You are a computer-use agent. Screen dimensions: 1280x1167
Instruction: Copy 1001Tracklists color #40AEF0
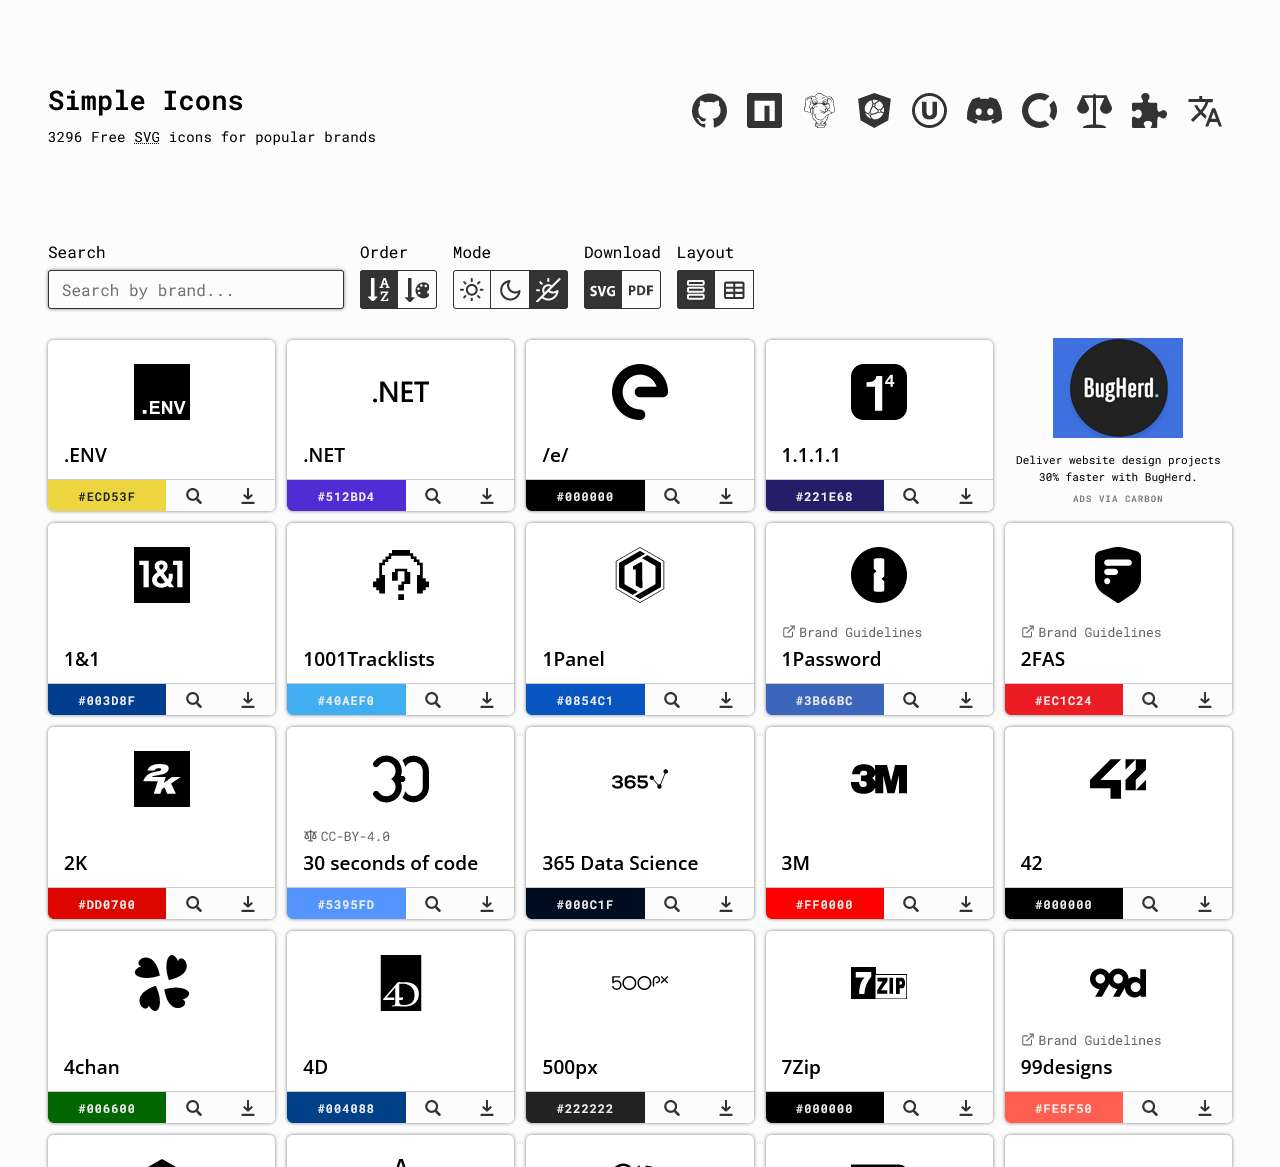coord(346,700)
